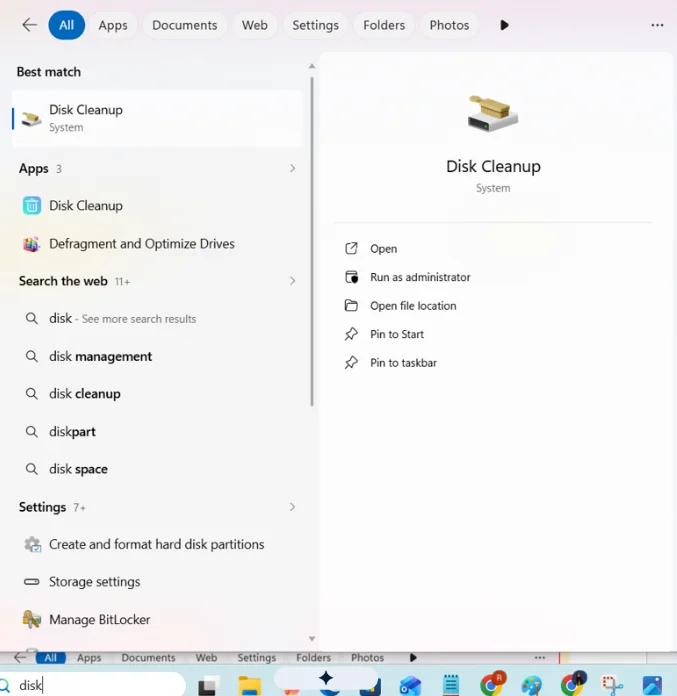The height and width of the screenshot is (696, 677).
Task: Launch Disk Cleanup app with blue trash icon
Action: 158,206
